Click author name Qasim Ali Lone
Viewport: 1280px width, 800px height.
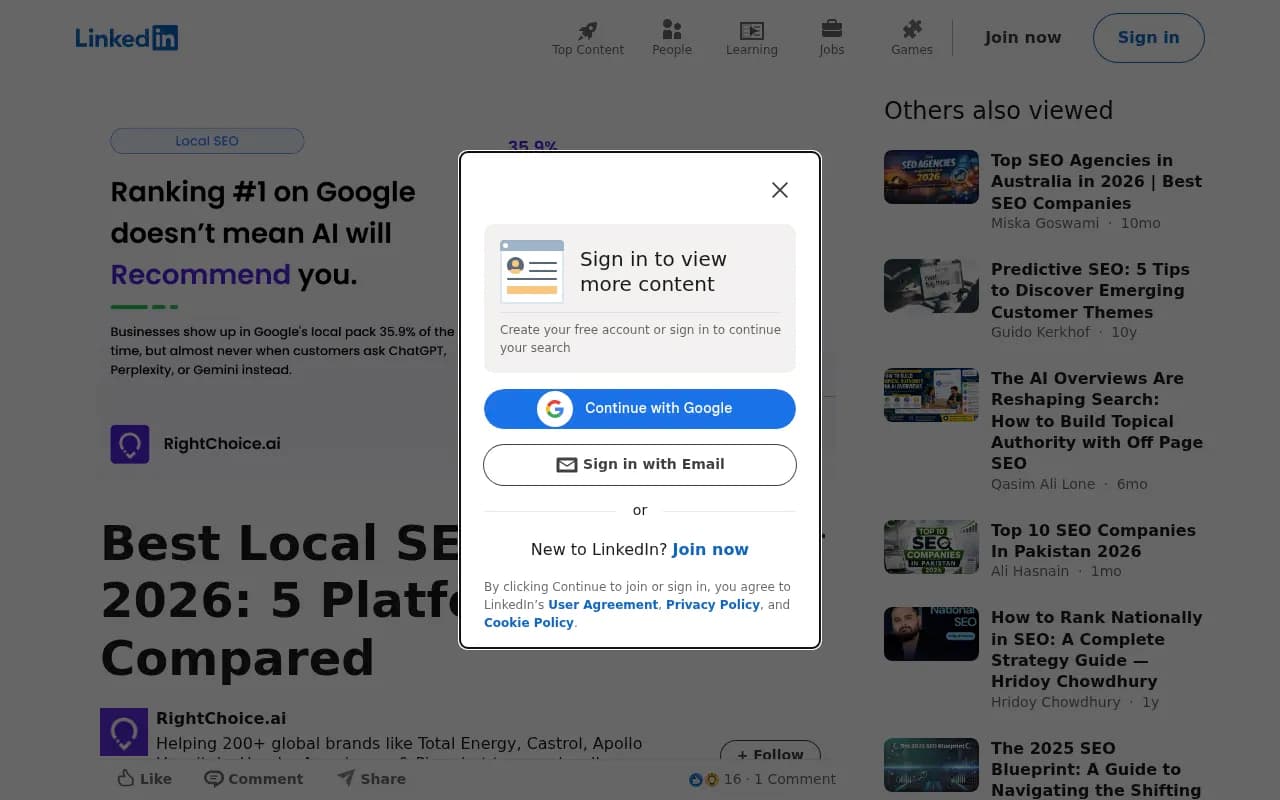coord(1043,484)
